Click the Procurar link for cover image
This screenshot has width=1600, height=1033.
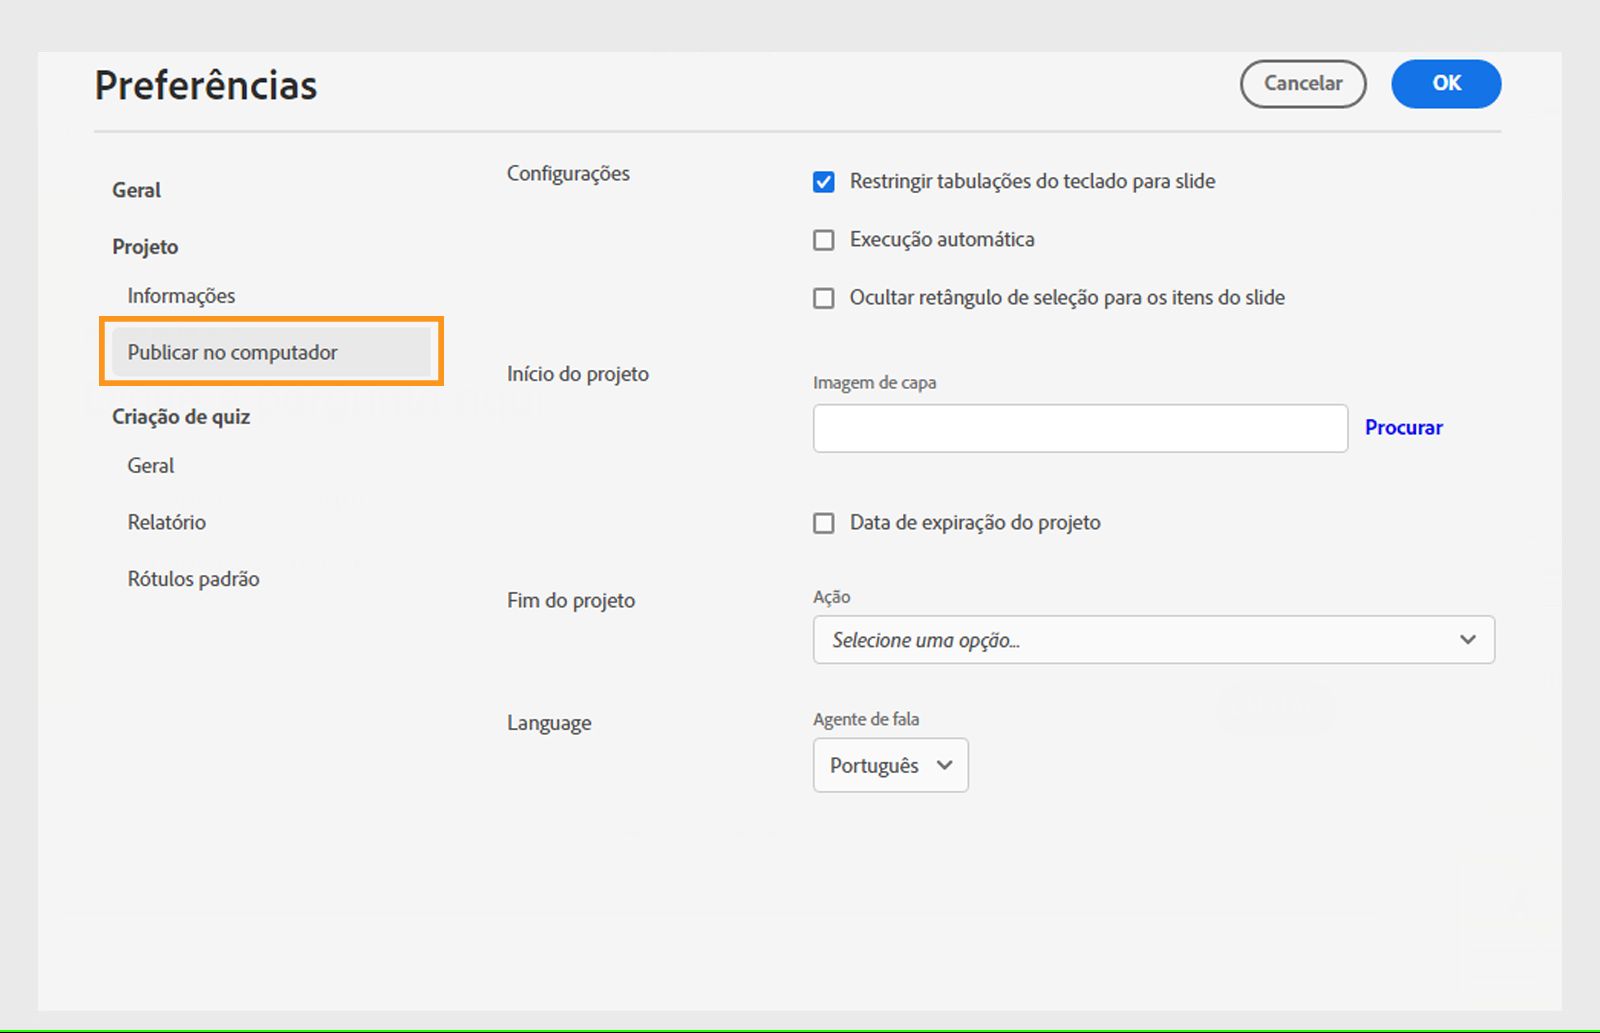[1403, 428]
